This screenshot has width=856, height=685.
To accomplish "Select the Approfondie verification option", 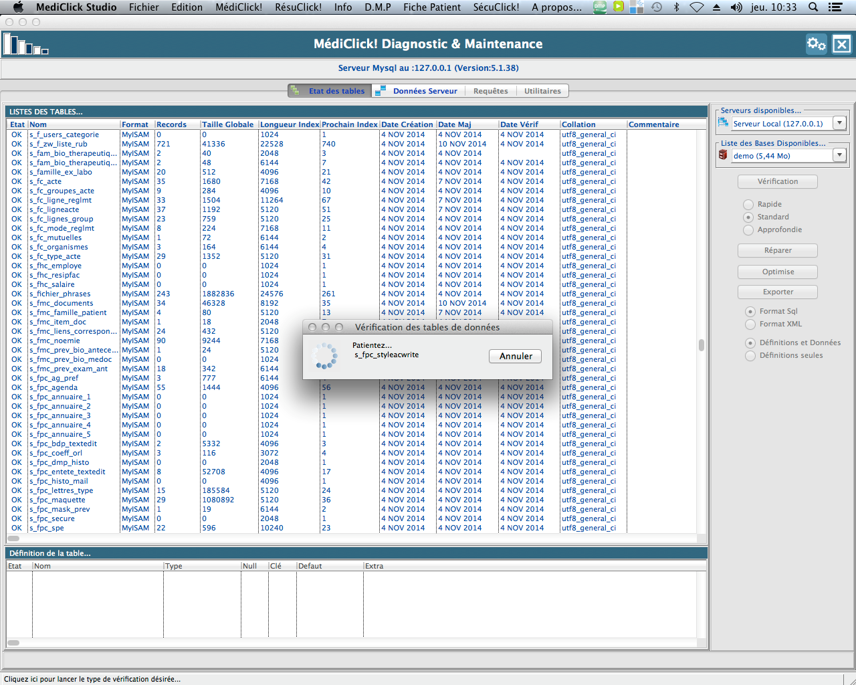I will coord(748,229).
